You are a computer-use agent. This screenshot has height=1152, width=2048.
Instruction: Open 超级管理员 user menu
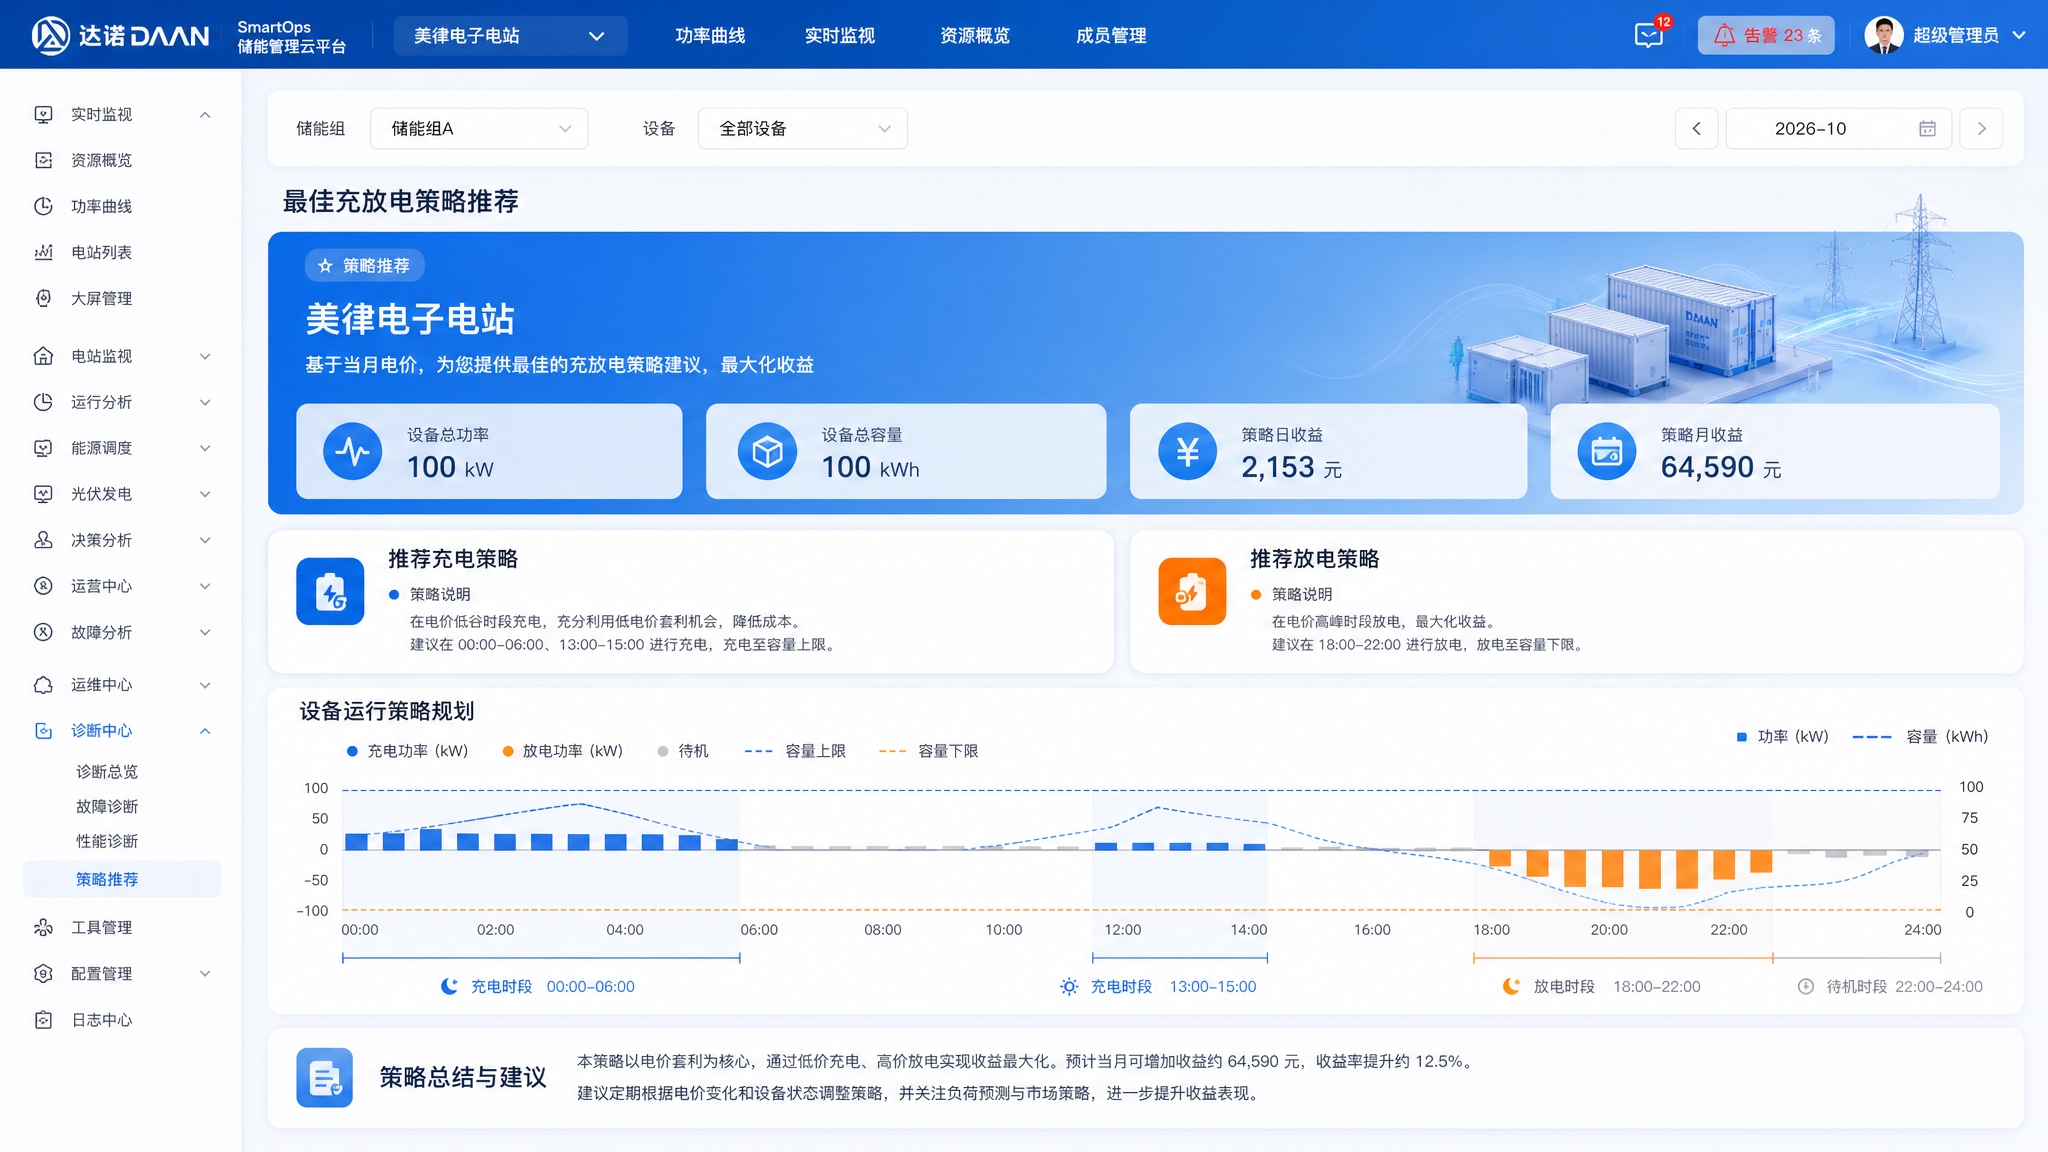pyautogui.click(x=1945, y=35)
